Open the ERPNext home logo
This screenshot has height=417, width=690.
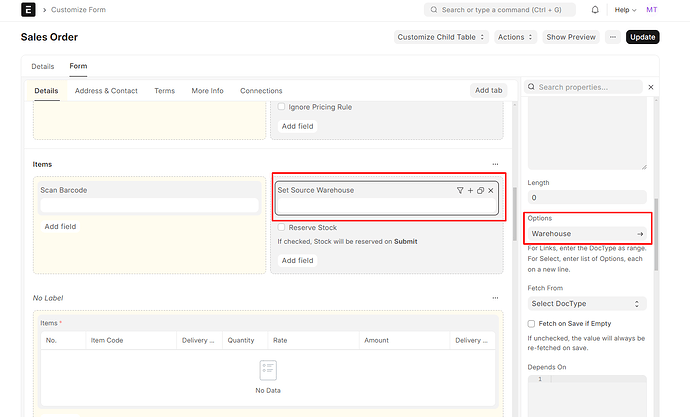tap(28, 10)
